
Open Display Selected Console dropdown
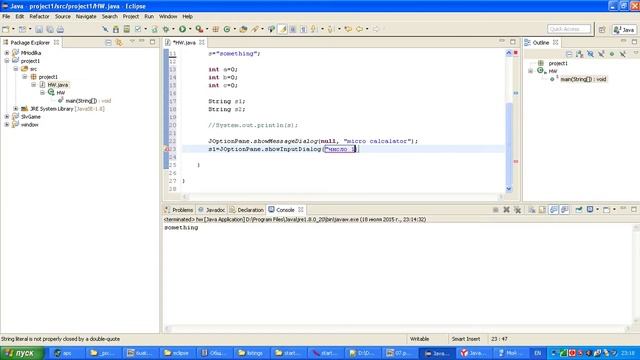click(598, 210)
